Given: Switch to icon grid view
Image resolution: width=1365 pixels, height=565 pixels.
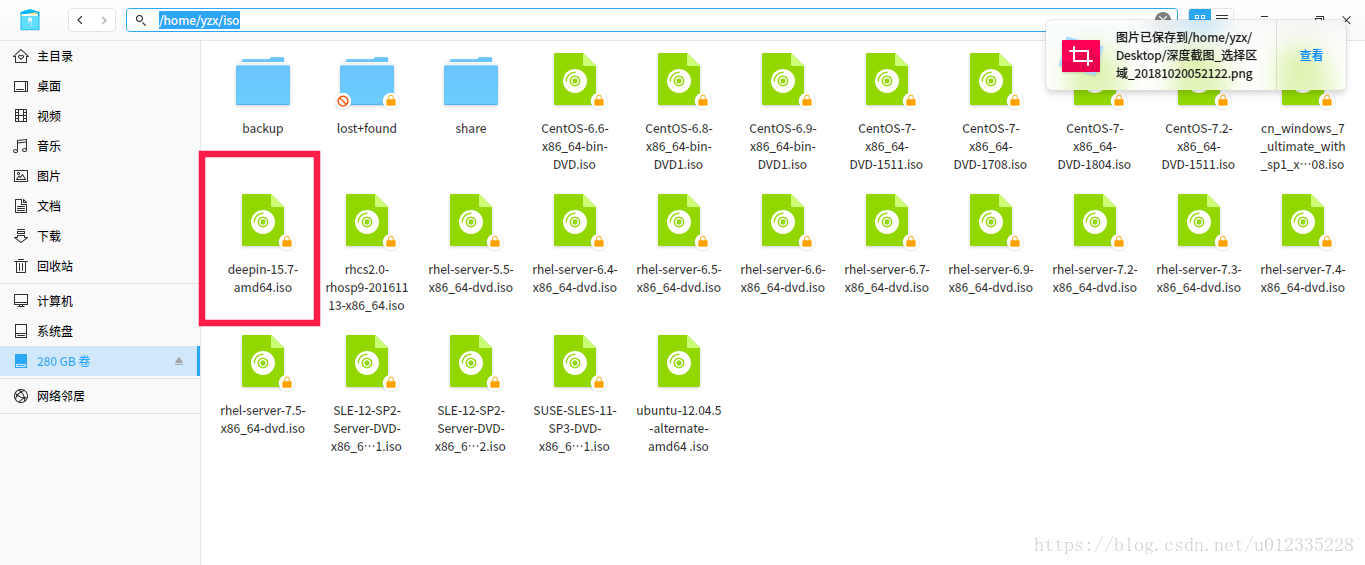Looking at the screenshot, I should pyautogui.click(x=1199, y=20).
